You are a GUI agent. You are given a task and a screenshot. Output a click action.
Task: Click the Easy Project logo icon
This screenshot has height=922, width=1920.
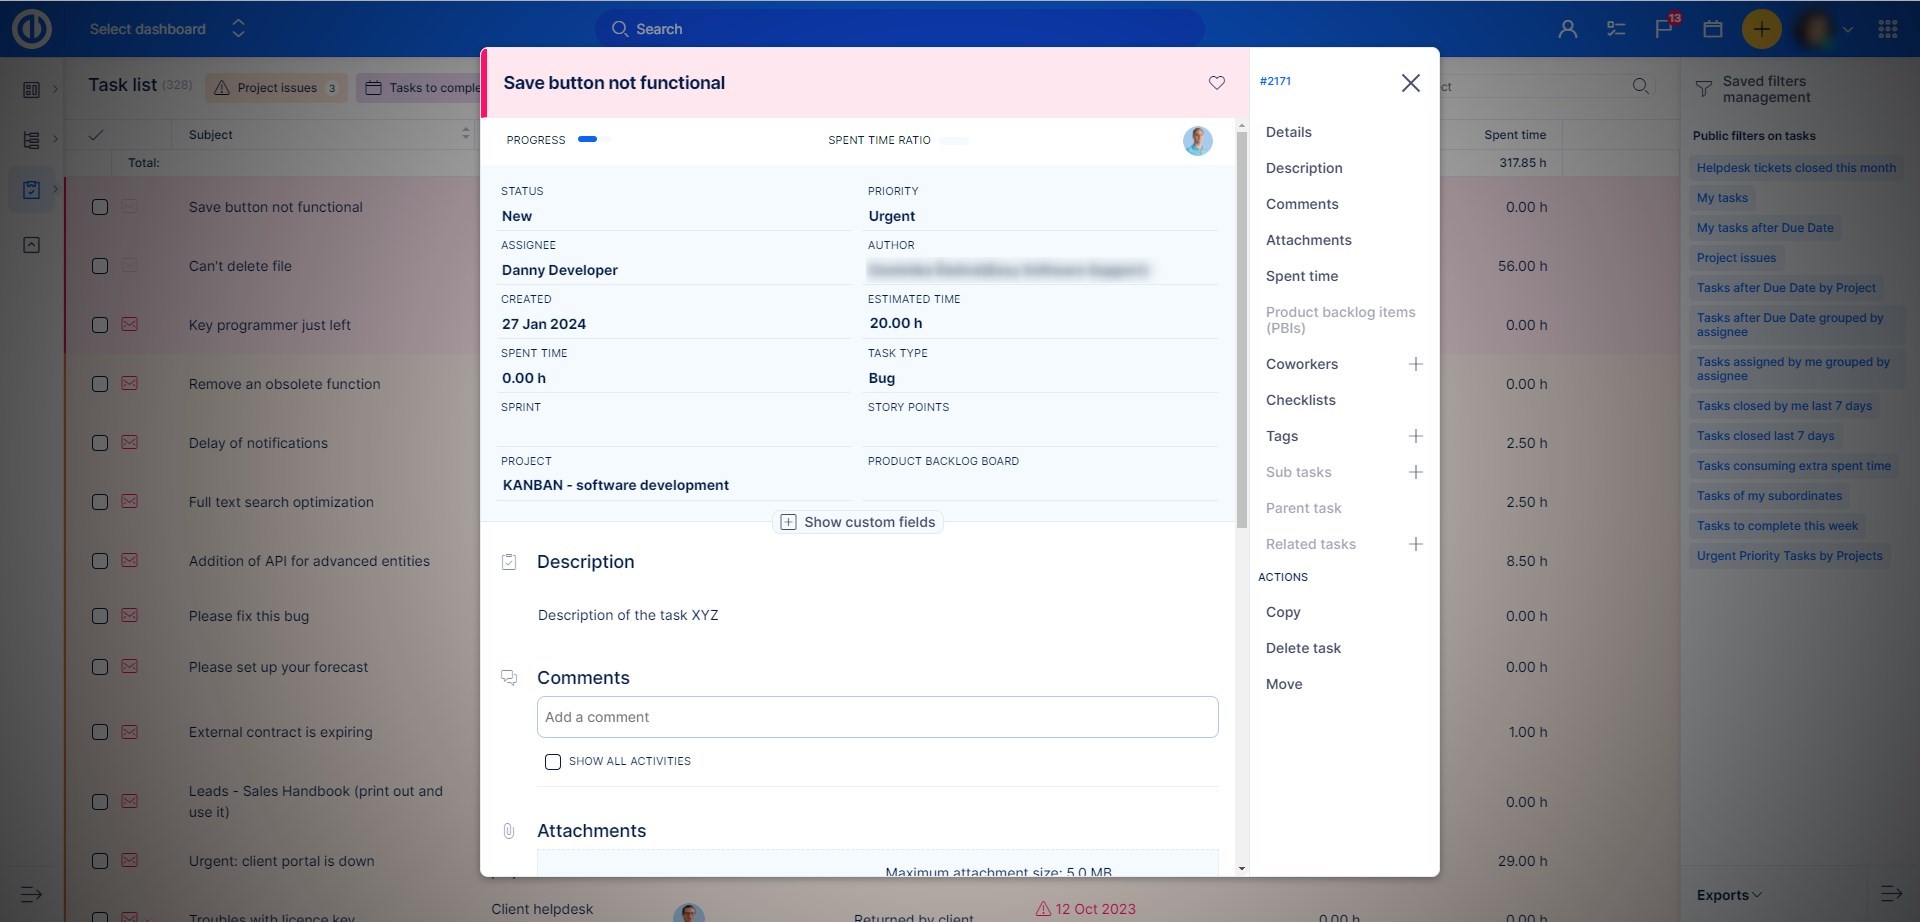coord(32,29)
